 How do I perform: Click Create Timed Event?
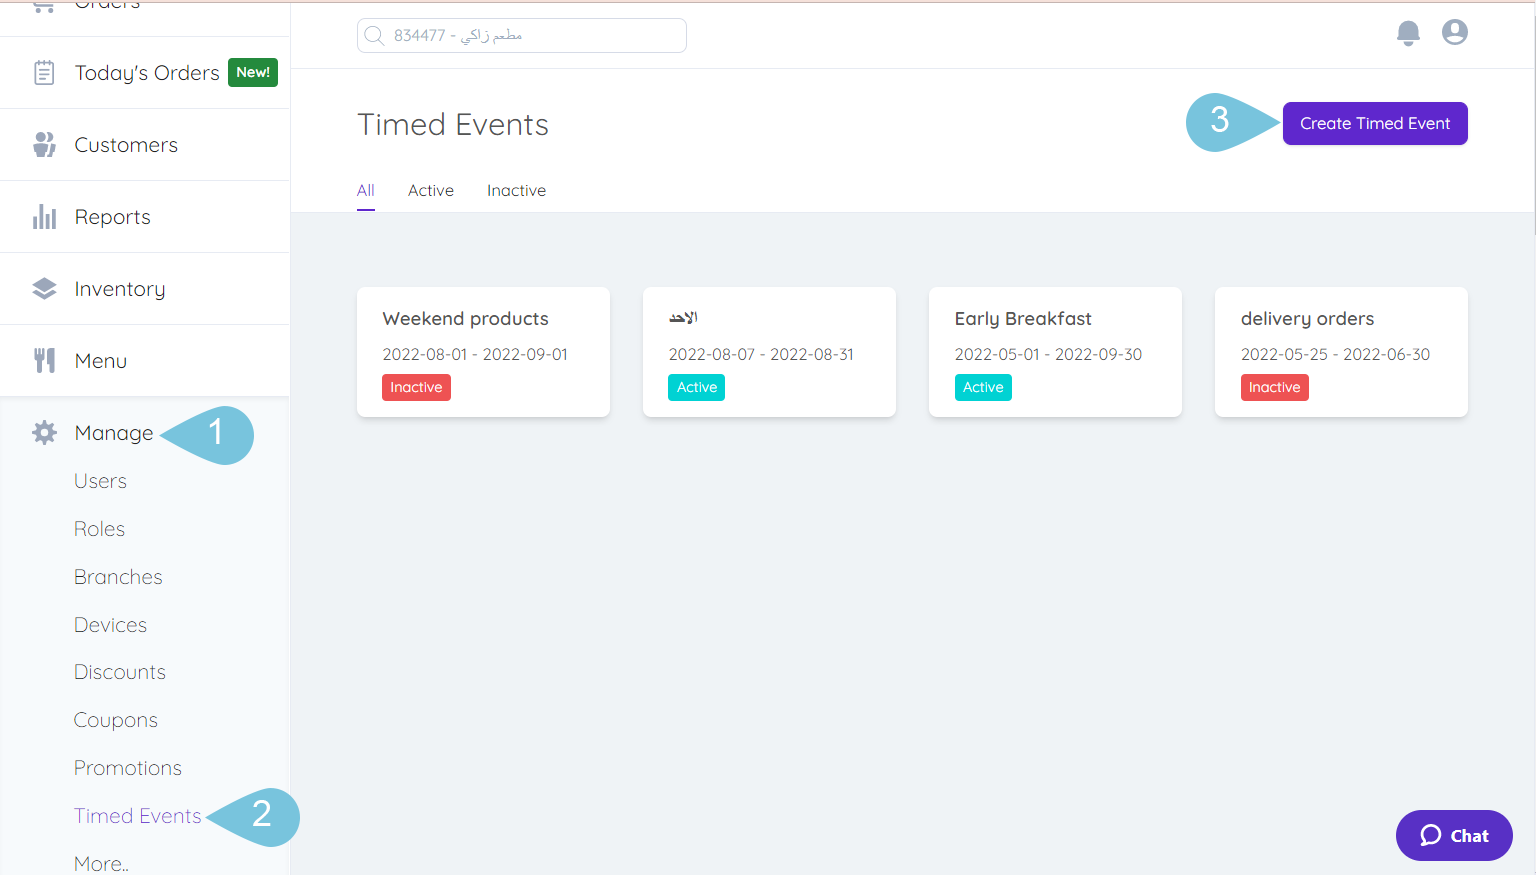click(x=1374, y=123)
